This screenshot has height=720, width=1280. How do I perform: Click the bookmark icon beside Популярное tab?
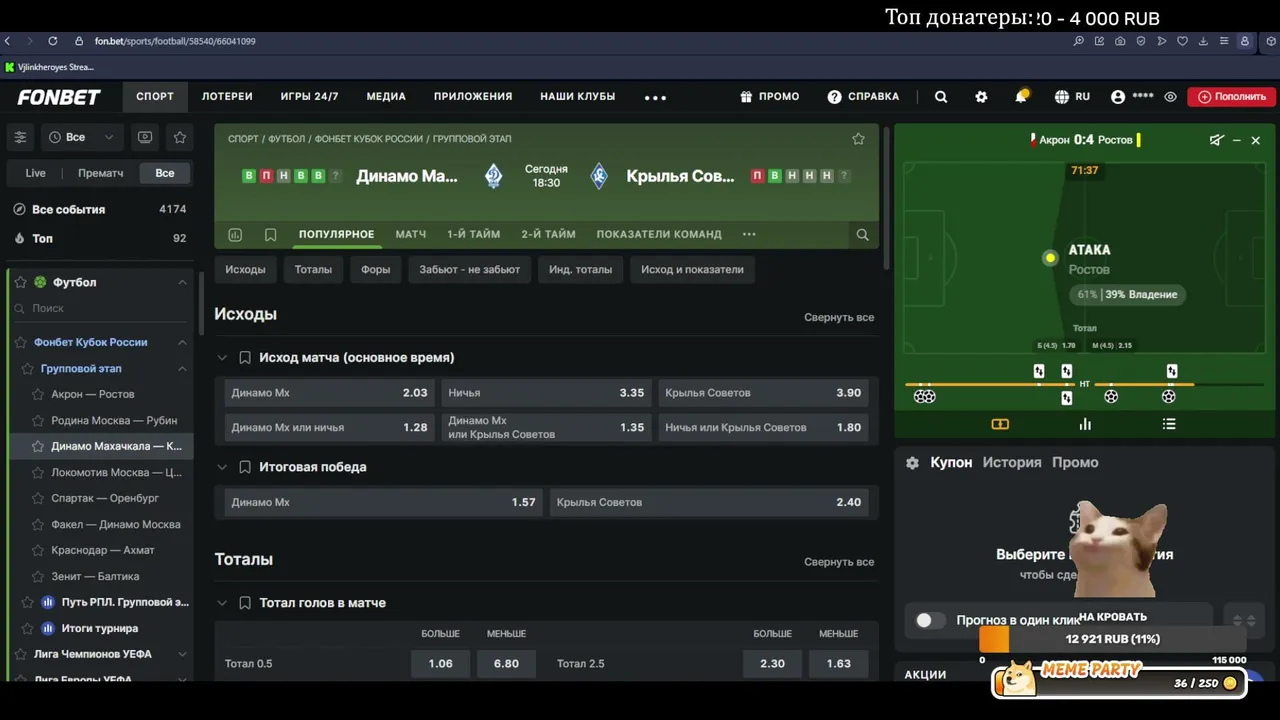tap(270, 234)
